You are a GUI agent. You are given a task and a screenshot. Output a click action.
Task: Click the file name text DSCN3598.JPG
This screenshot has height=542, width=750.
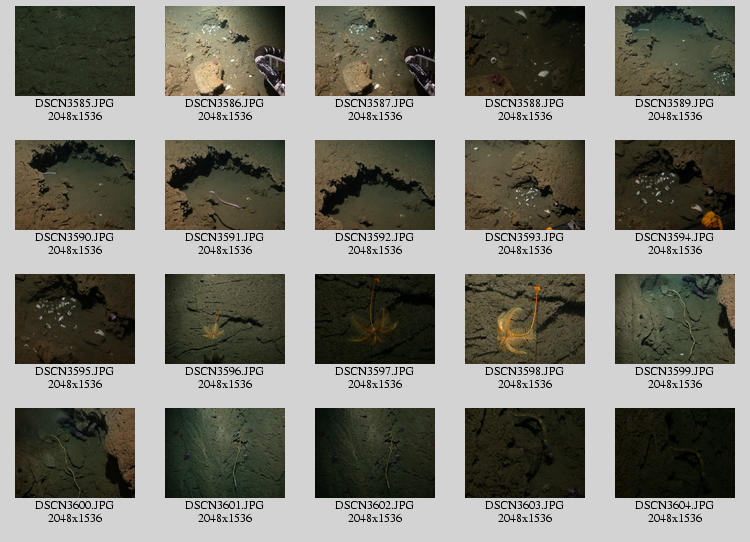[525, 371]
